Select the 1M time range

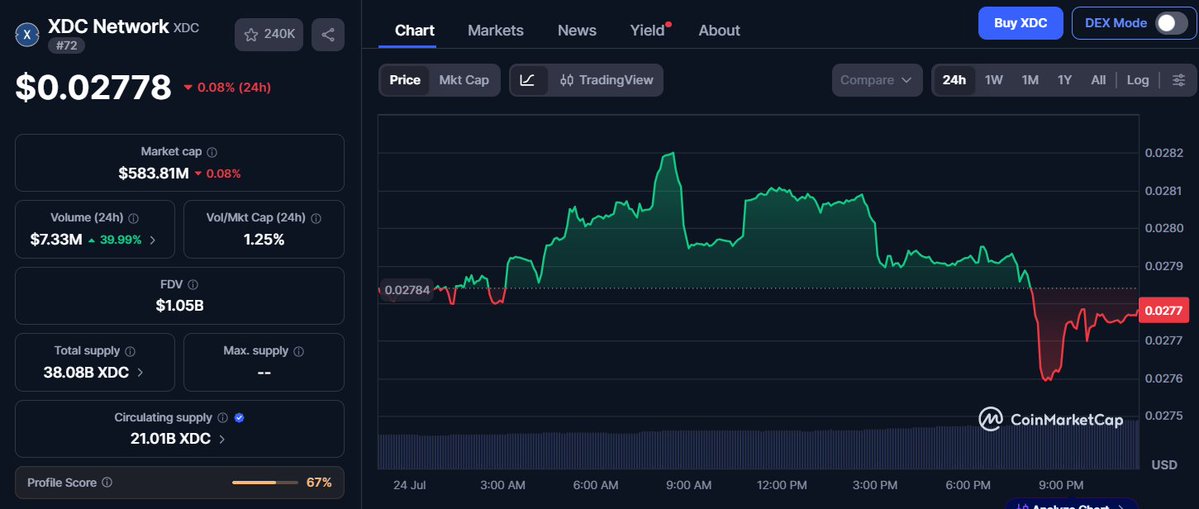coord(1029,80)
